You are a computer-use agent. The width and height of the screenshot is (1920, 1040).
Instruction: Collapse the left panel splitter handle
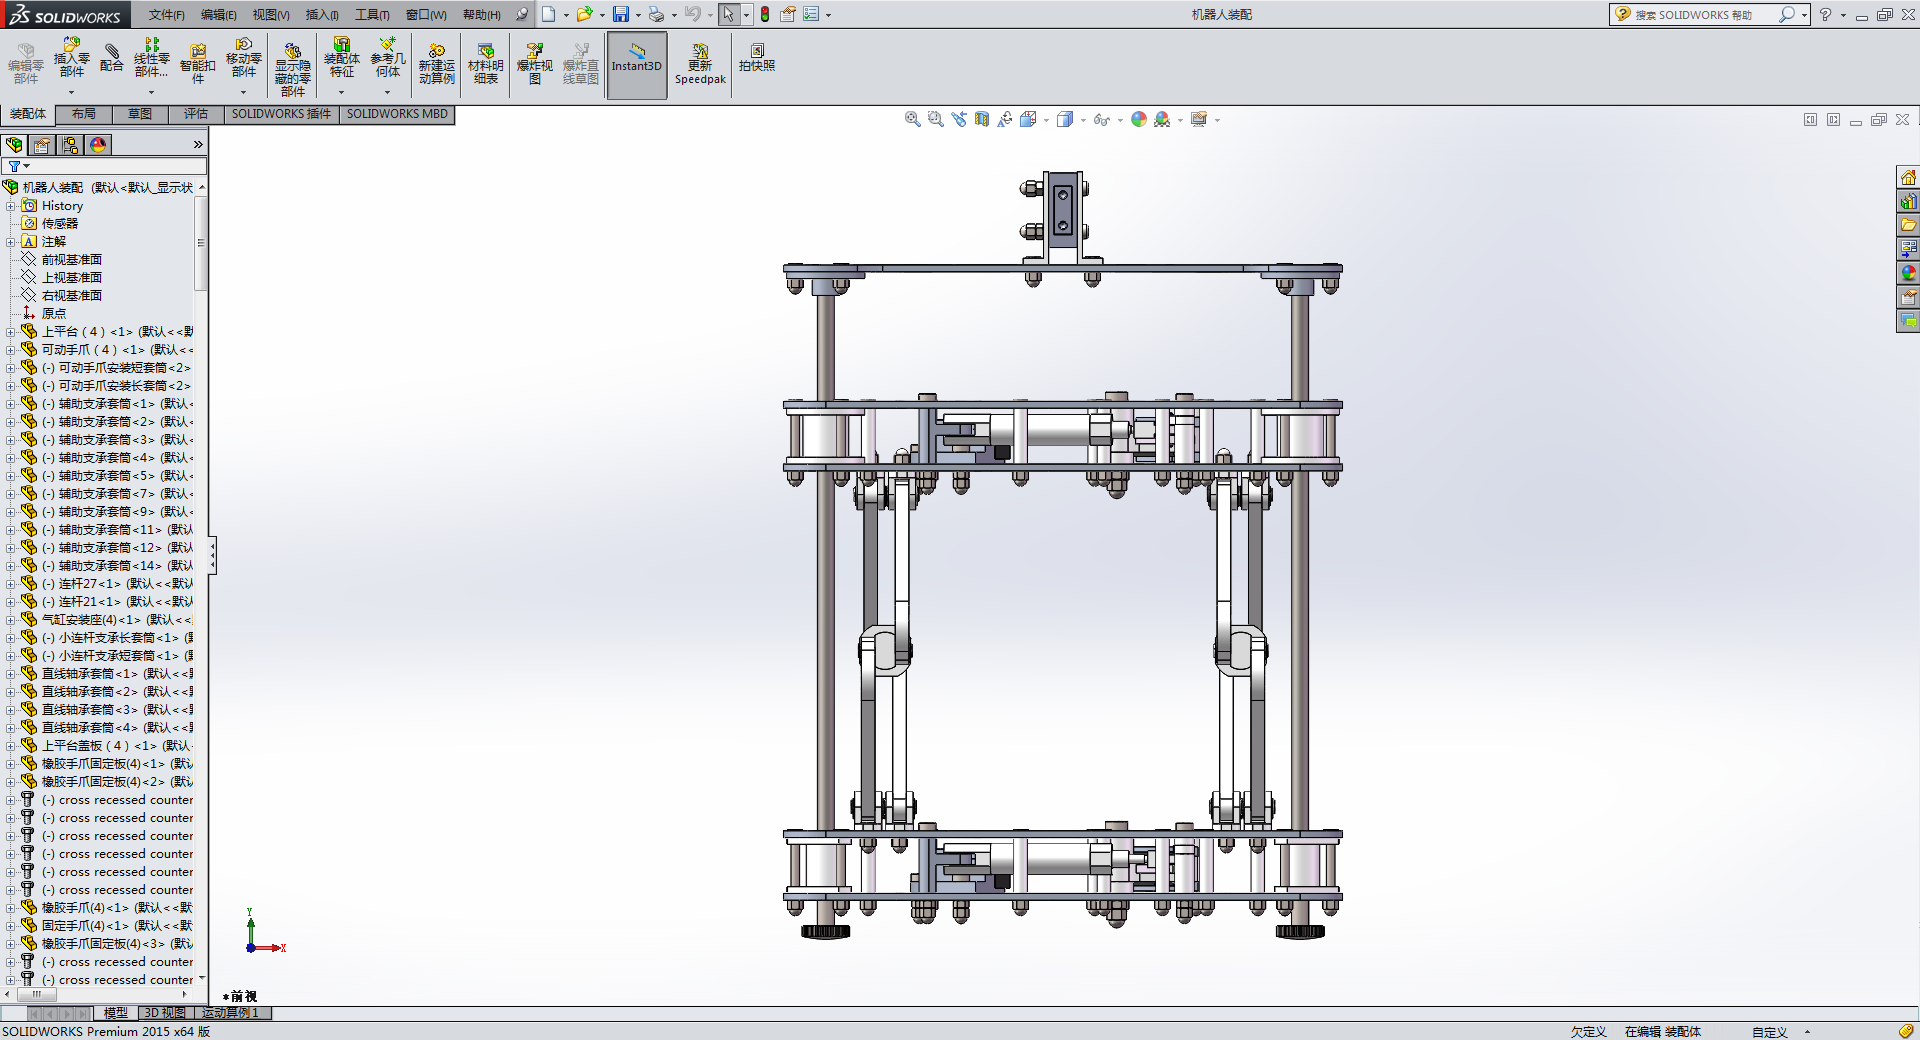(x=212, y=556)
